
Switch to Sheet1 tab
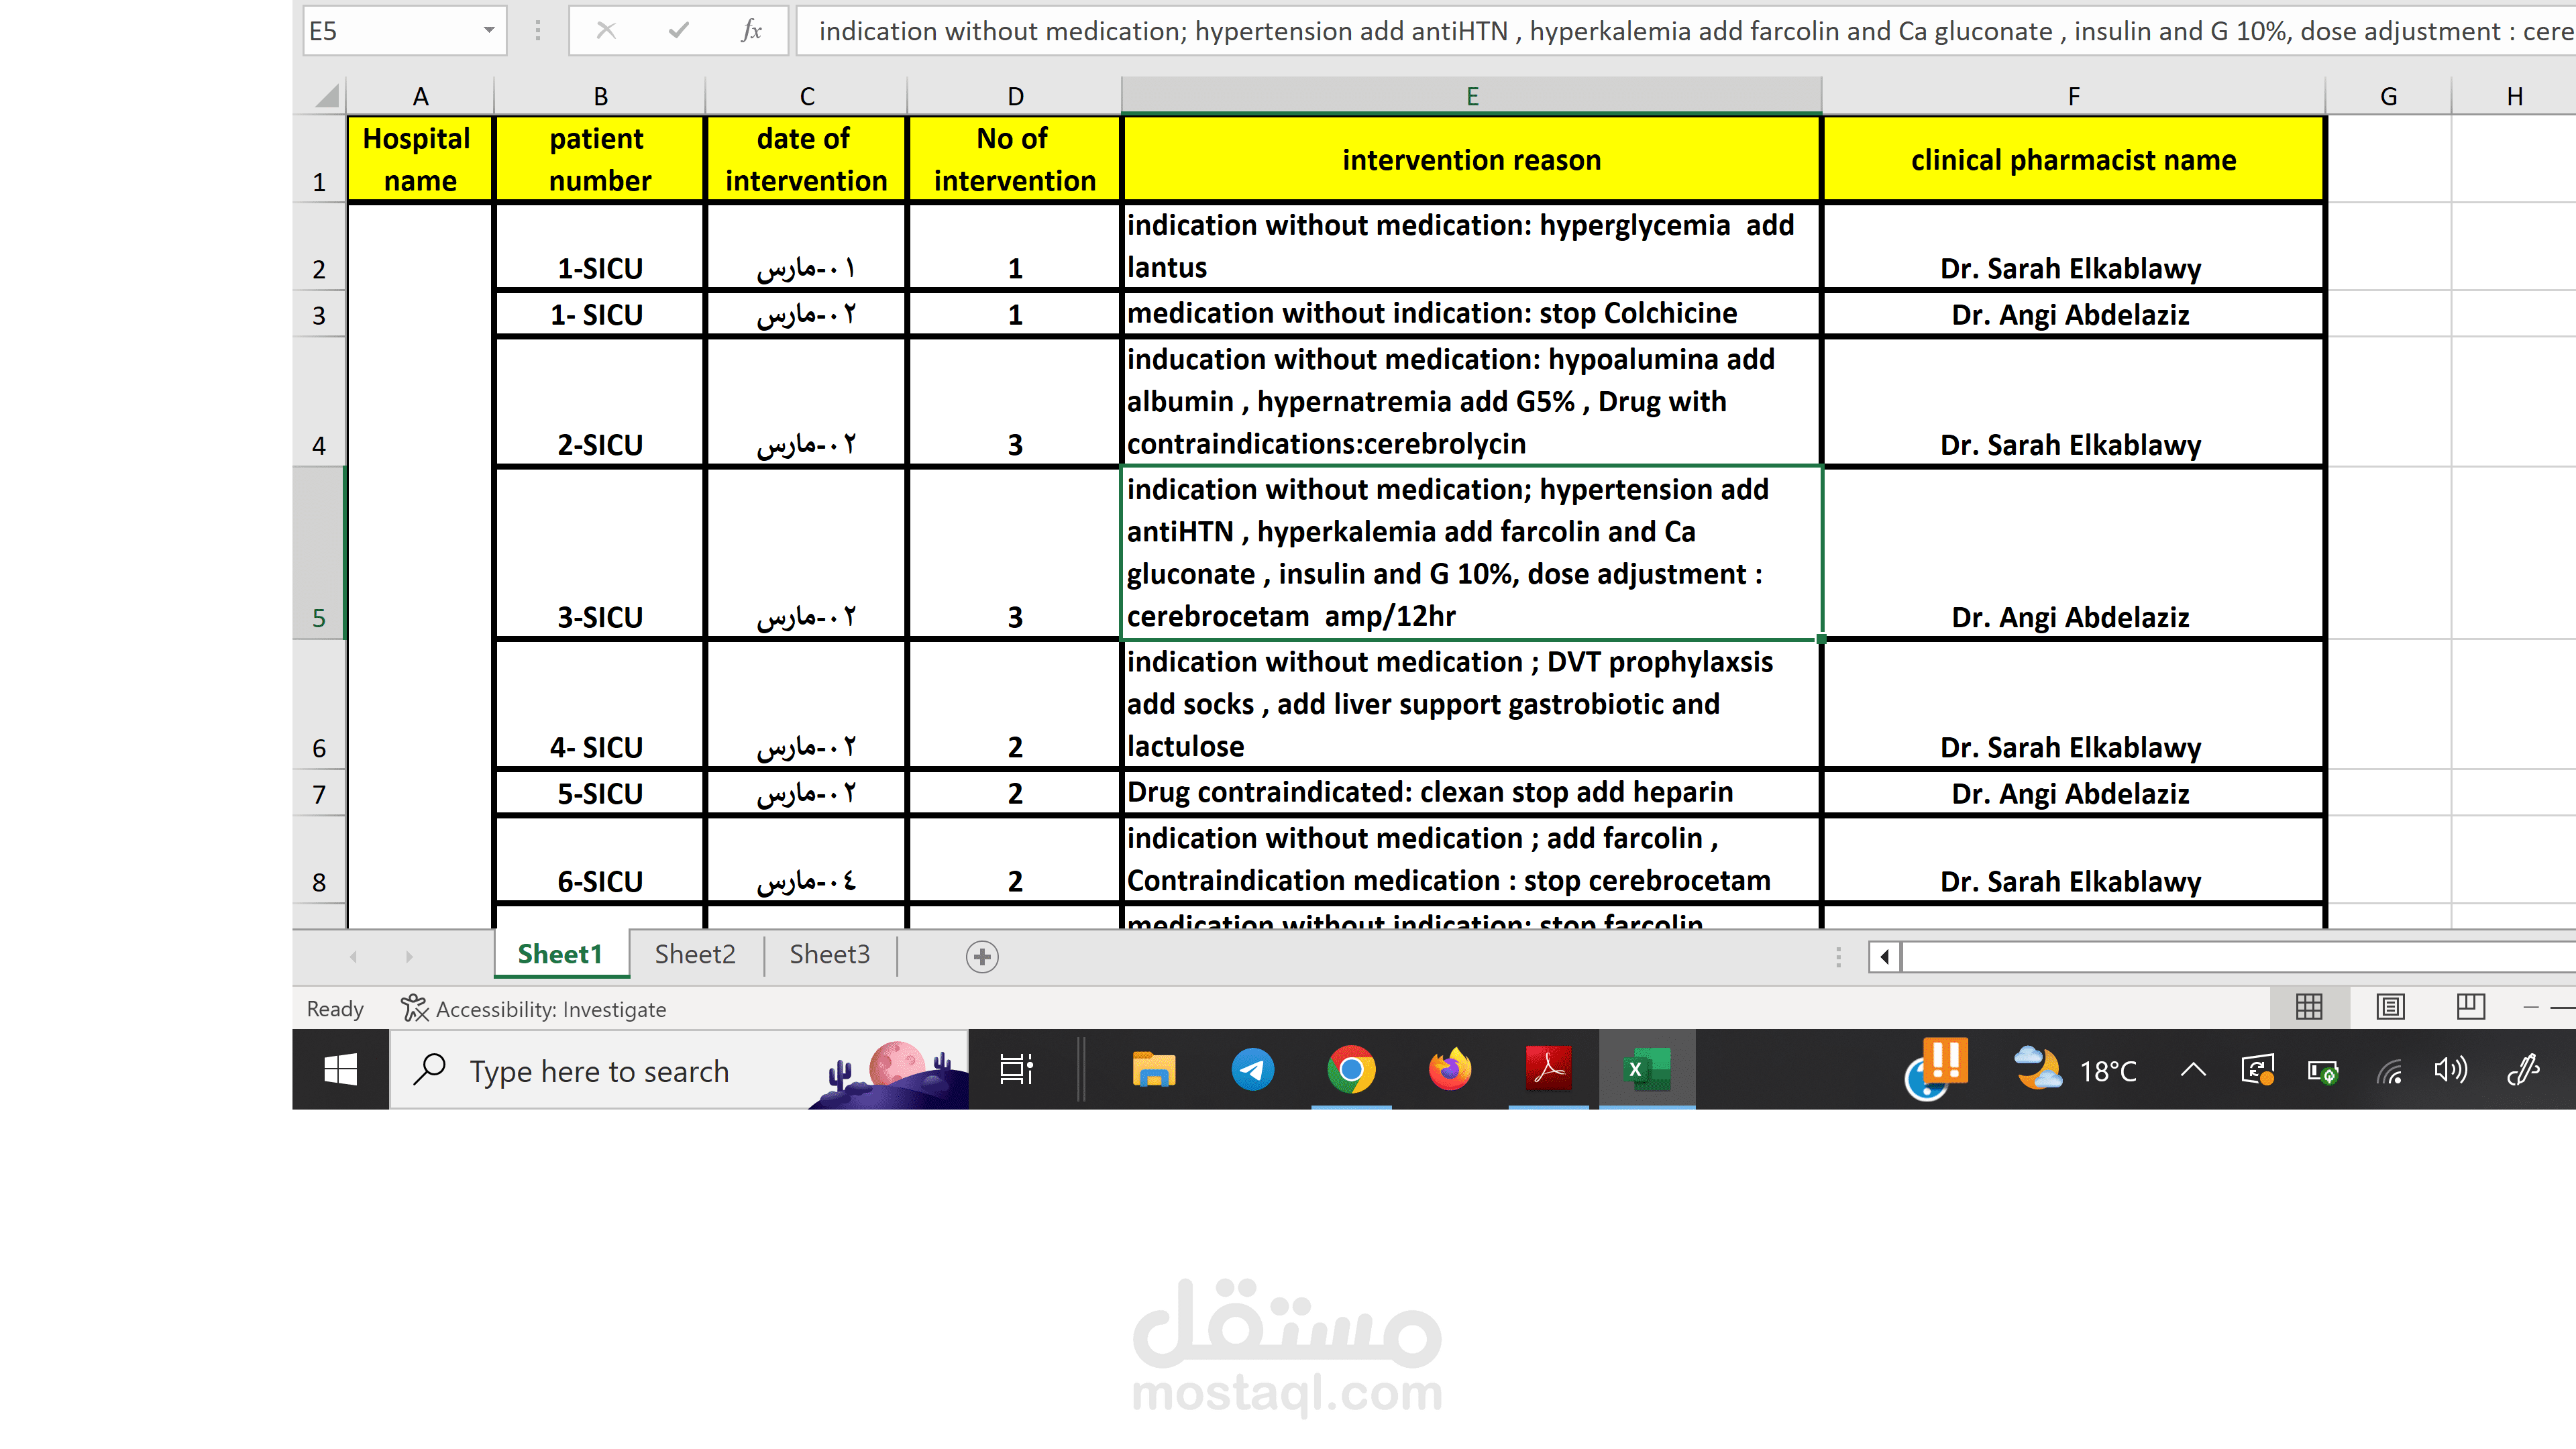click(x=560, y=955)
